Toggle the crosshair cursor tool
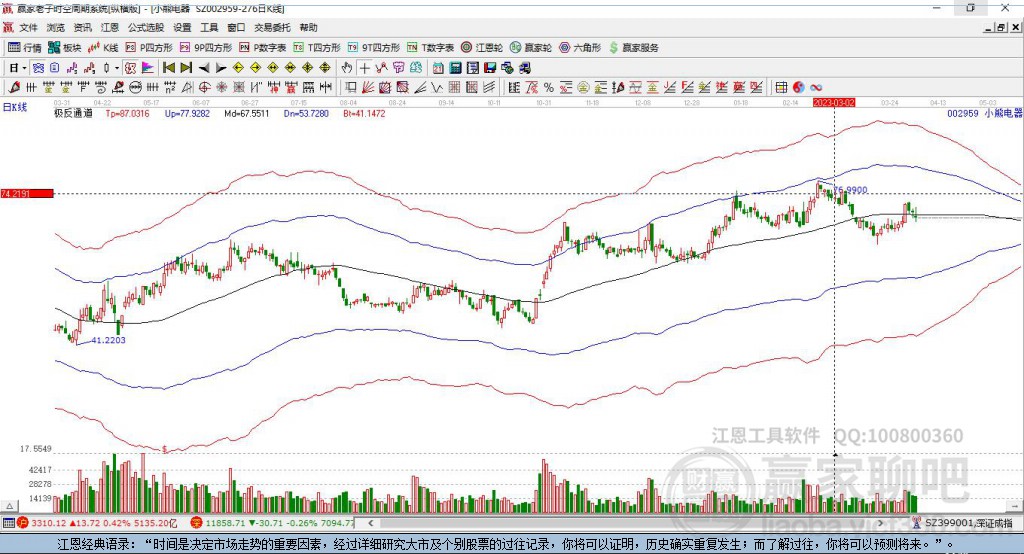Viewport: 1024px width, 554px height. 364,67
